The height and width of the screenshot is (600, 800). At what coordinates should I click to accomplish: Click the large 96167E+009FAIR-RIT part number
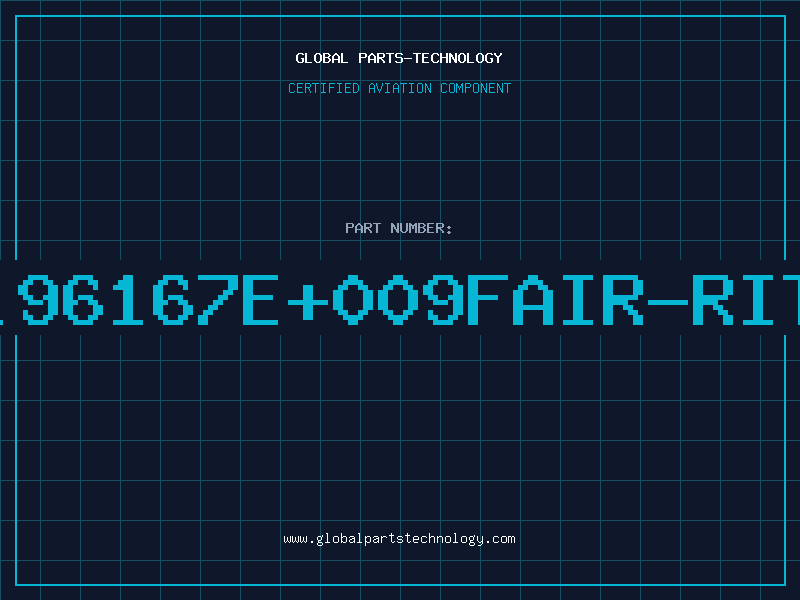point(400,299)
